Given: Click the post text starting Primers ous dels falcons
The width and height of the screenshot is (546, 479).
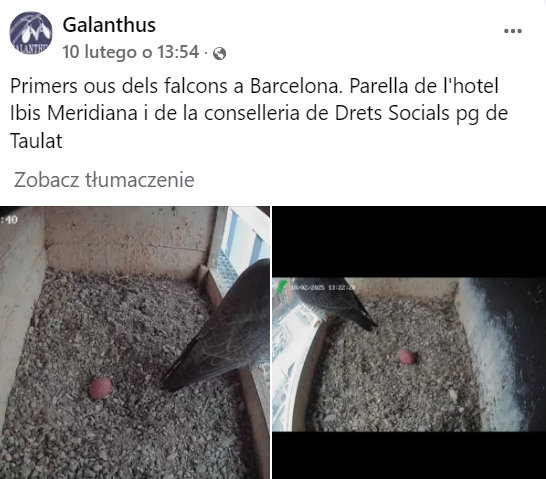Looking at the screenshot, I should (259, 113).
